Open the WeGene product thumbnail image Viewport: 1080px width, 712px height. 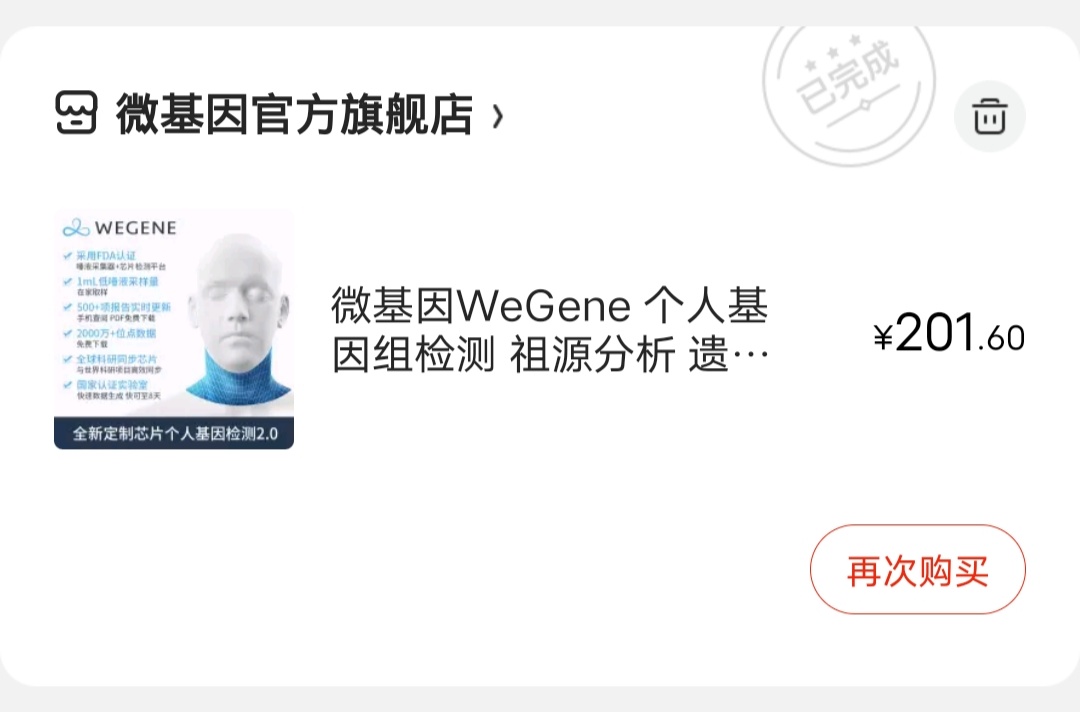[x=174, y=329]
